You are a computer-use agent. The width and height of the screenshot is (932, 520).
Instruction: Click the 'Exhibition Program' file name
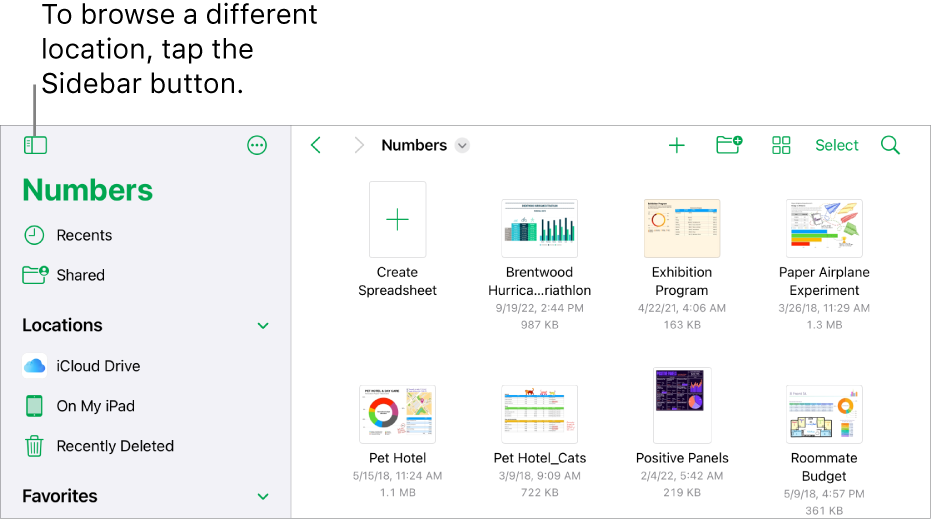[682, 281]
